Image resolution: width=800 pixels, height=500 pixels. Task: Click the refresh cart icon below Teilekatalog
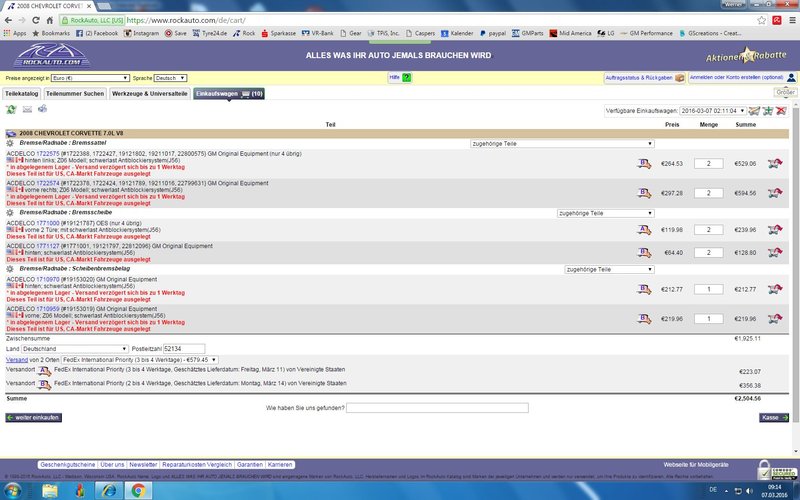click(x=11, y=109)
